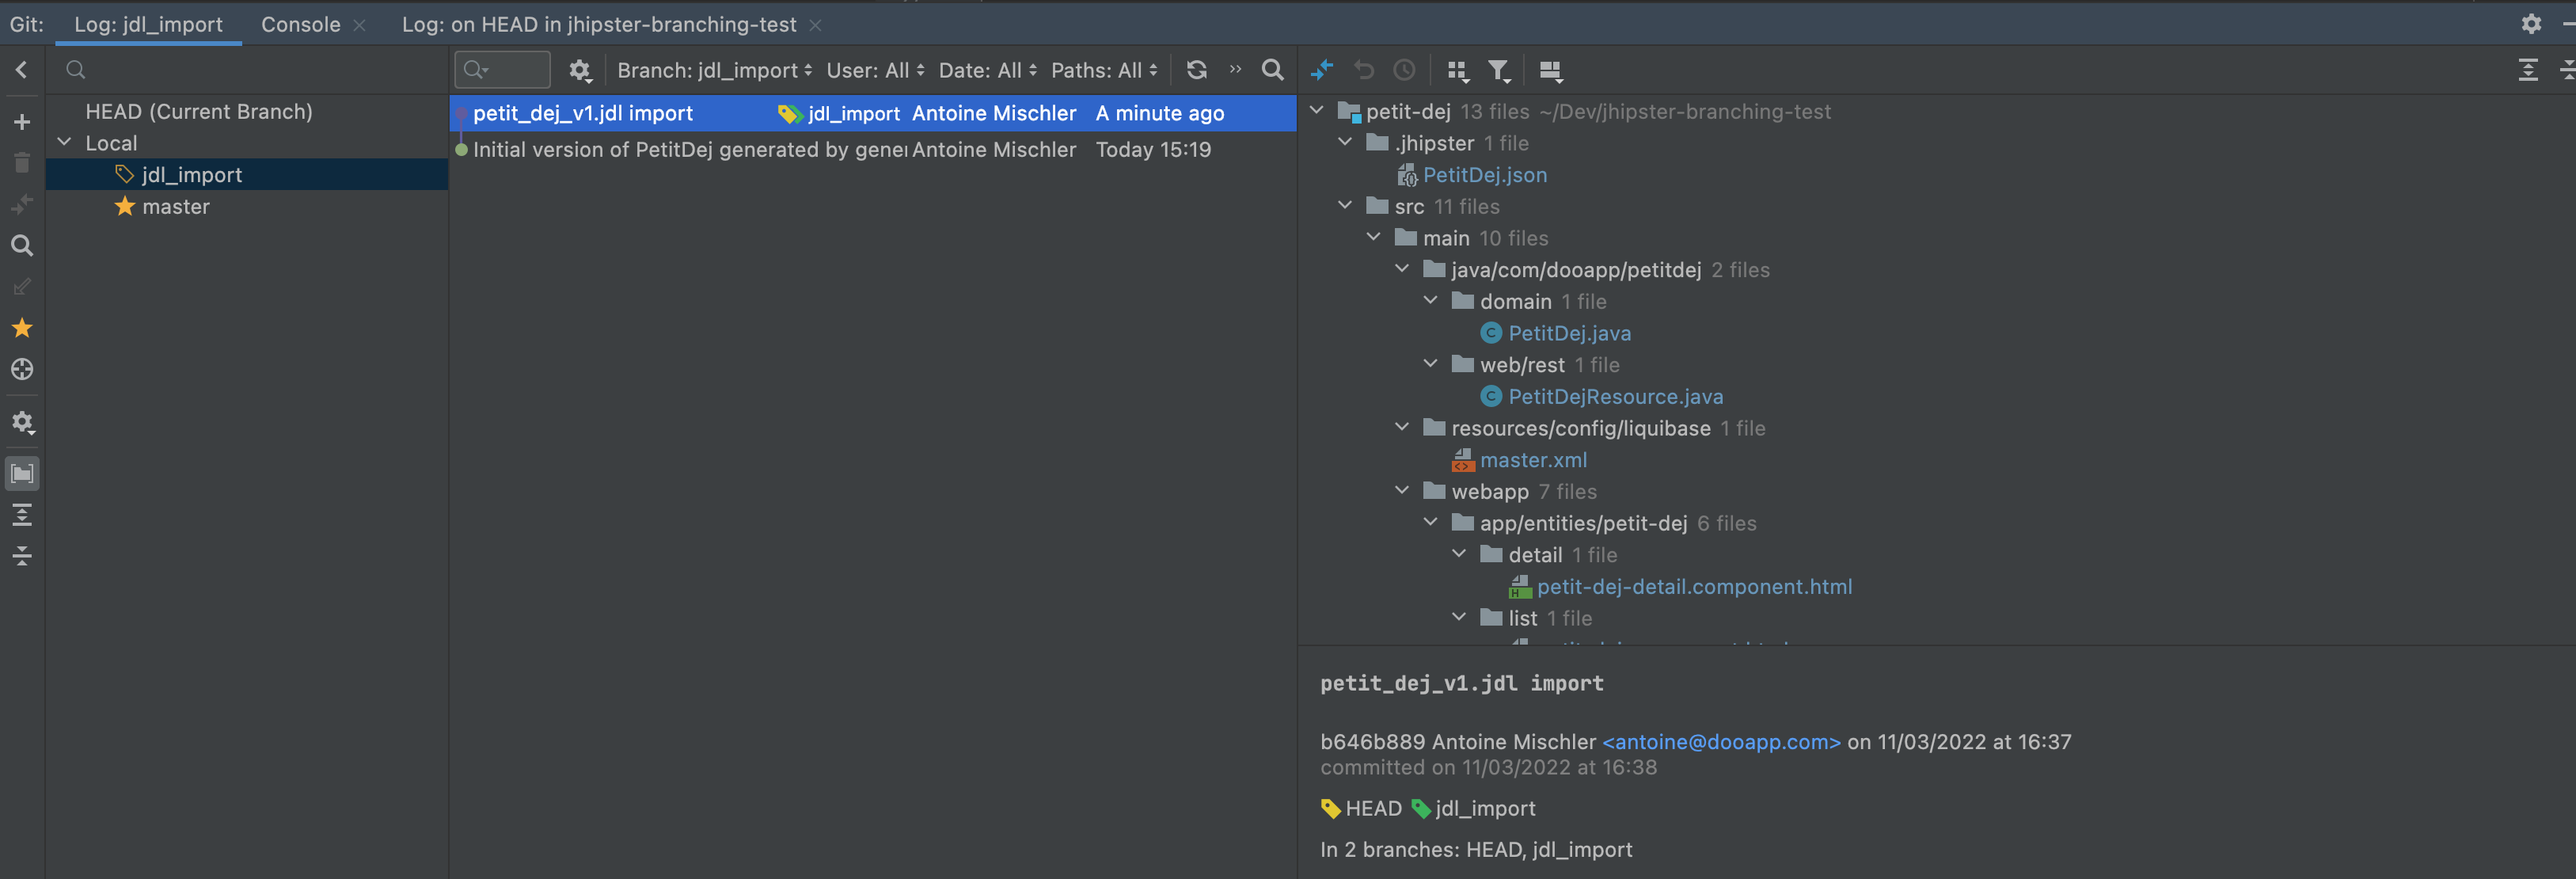2576x879 pixels.
Task: Open Git tool window settings gear
Action: pos(2531,24)
